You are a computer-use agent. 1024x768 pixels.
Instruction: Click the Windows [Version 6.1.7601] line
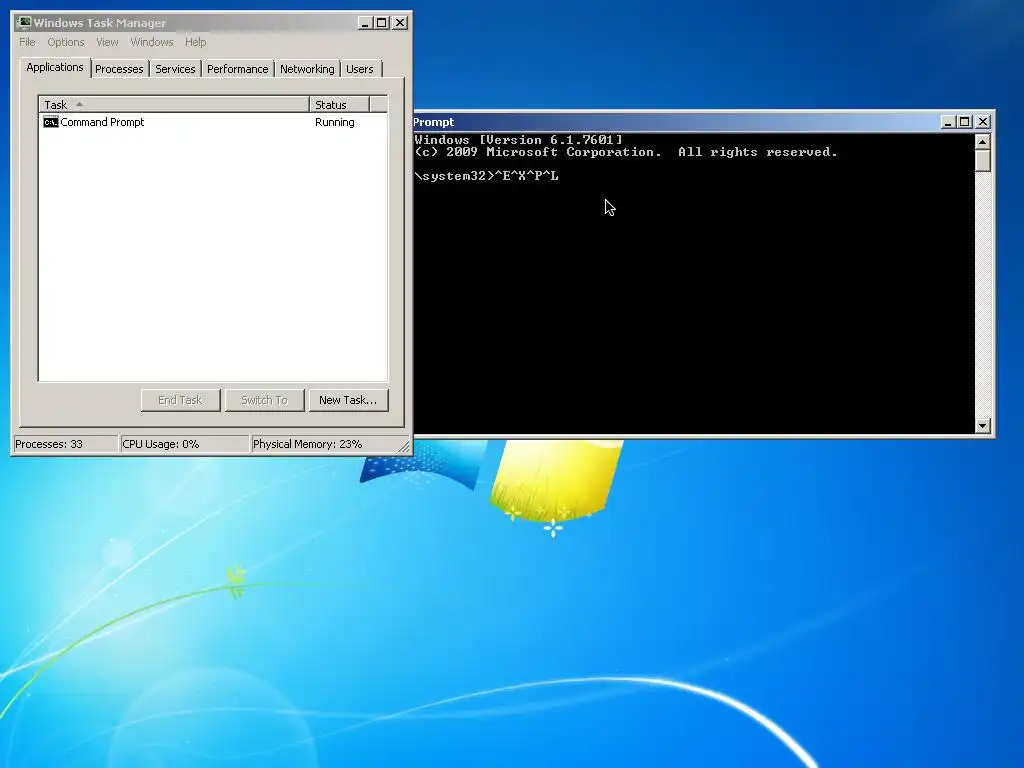coord(519,140)
